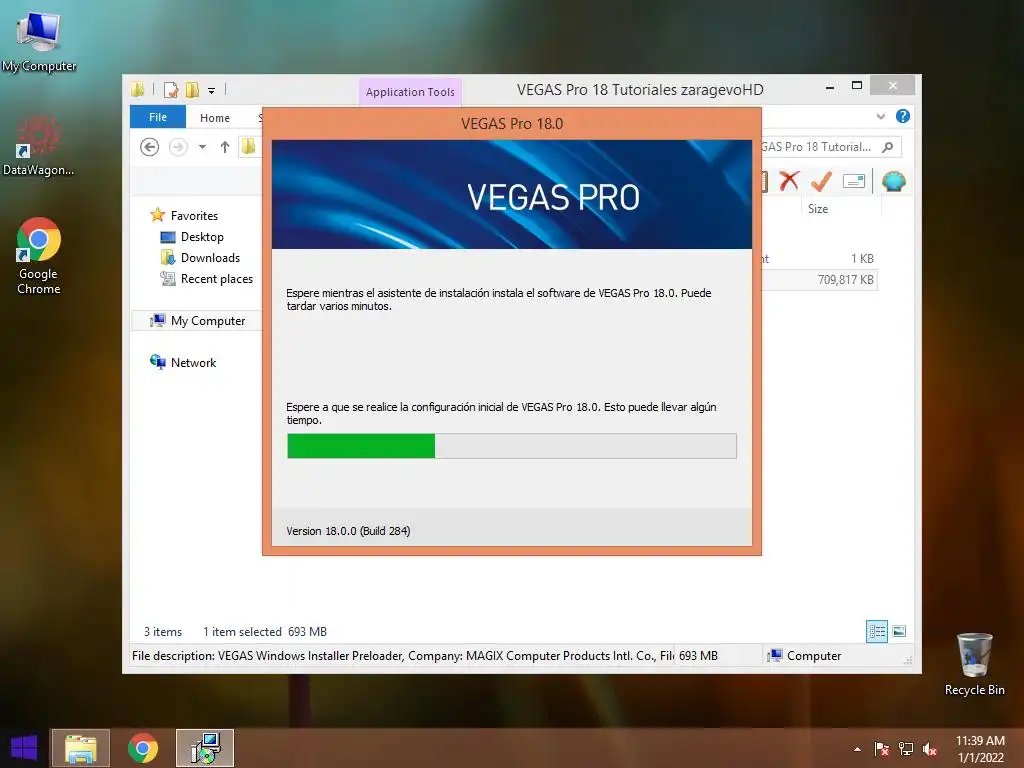Image resolution: width=1024 pixels, height=768 pixels.
Task: Click the VEGAS Pro 18.0 installer title bar
Action: pos(511,123)
